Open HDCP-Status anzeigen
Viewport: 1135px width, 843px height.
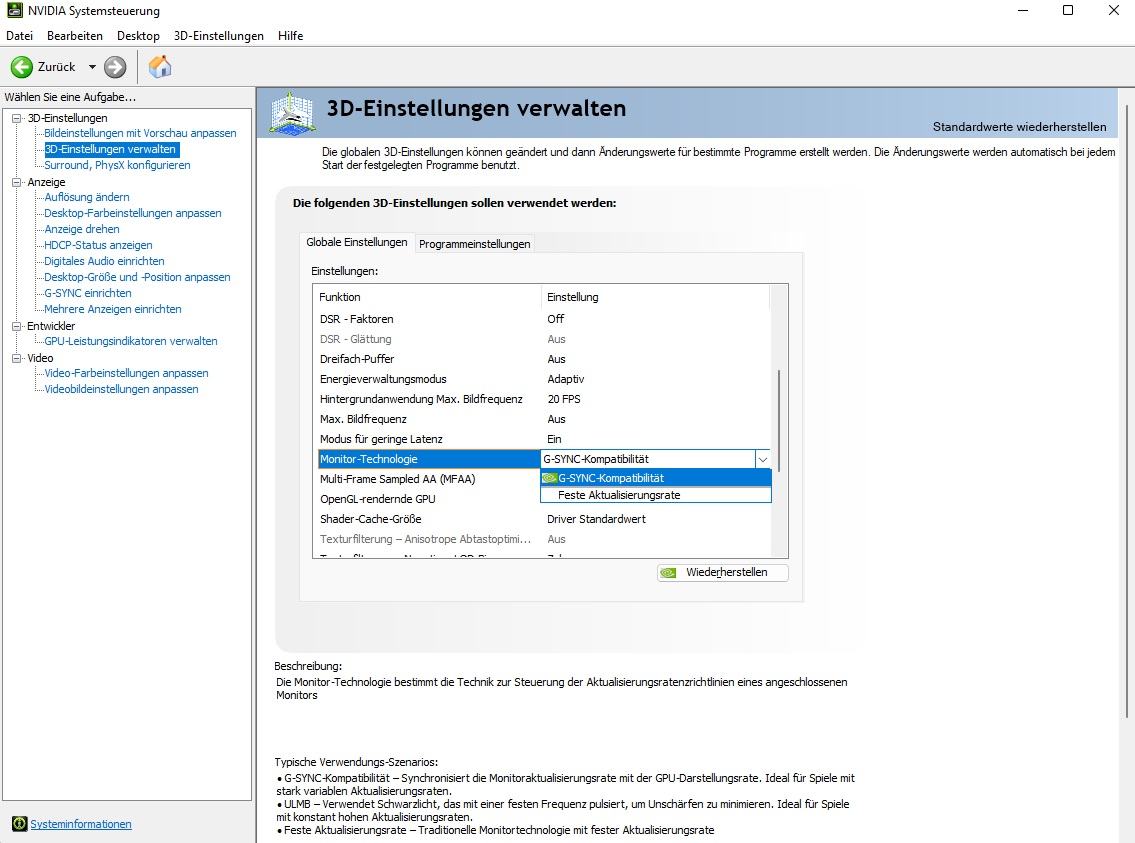[98, 245]
